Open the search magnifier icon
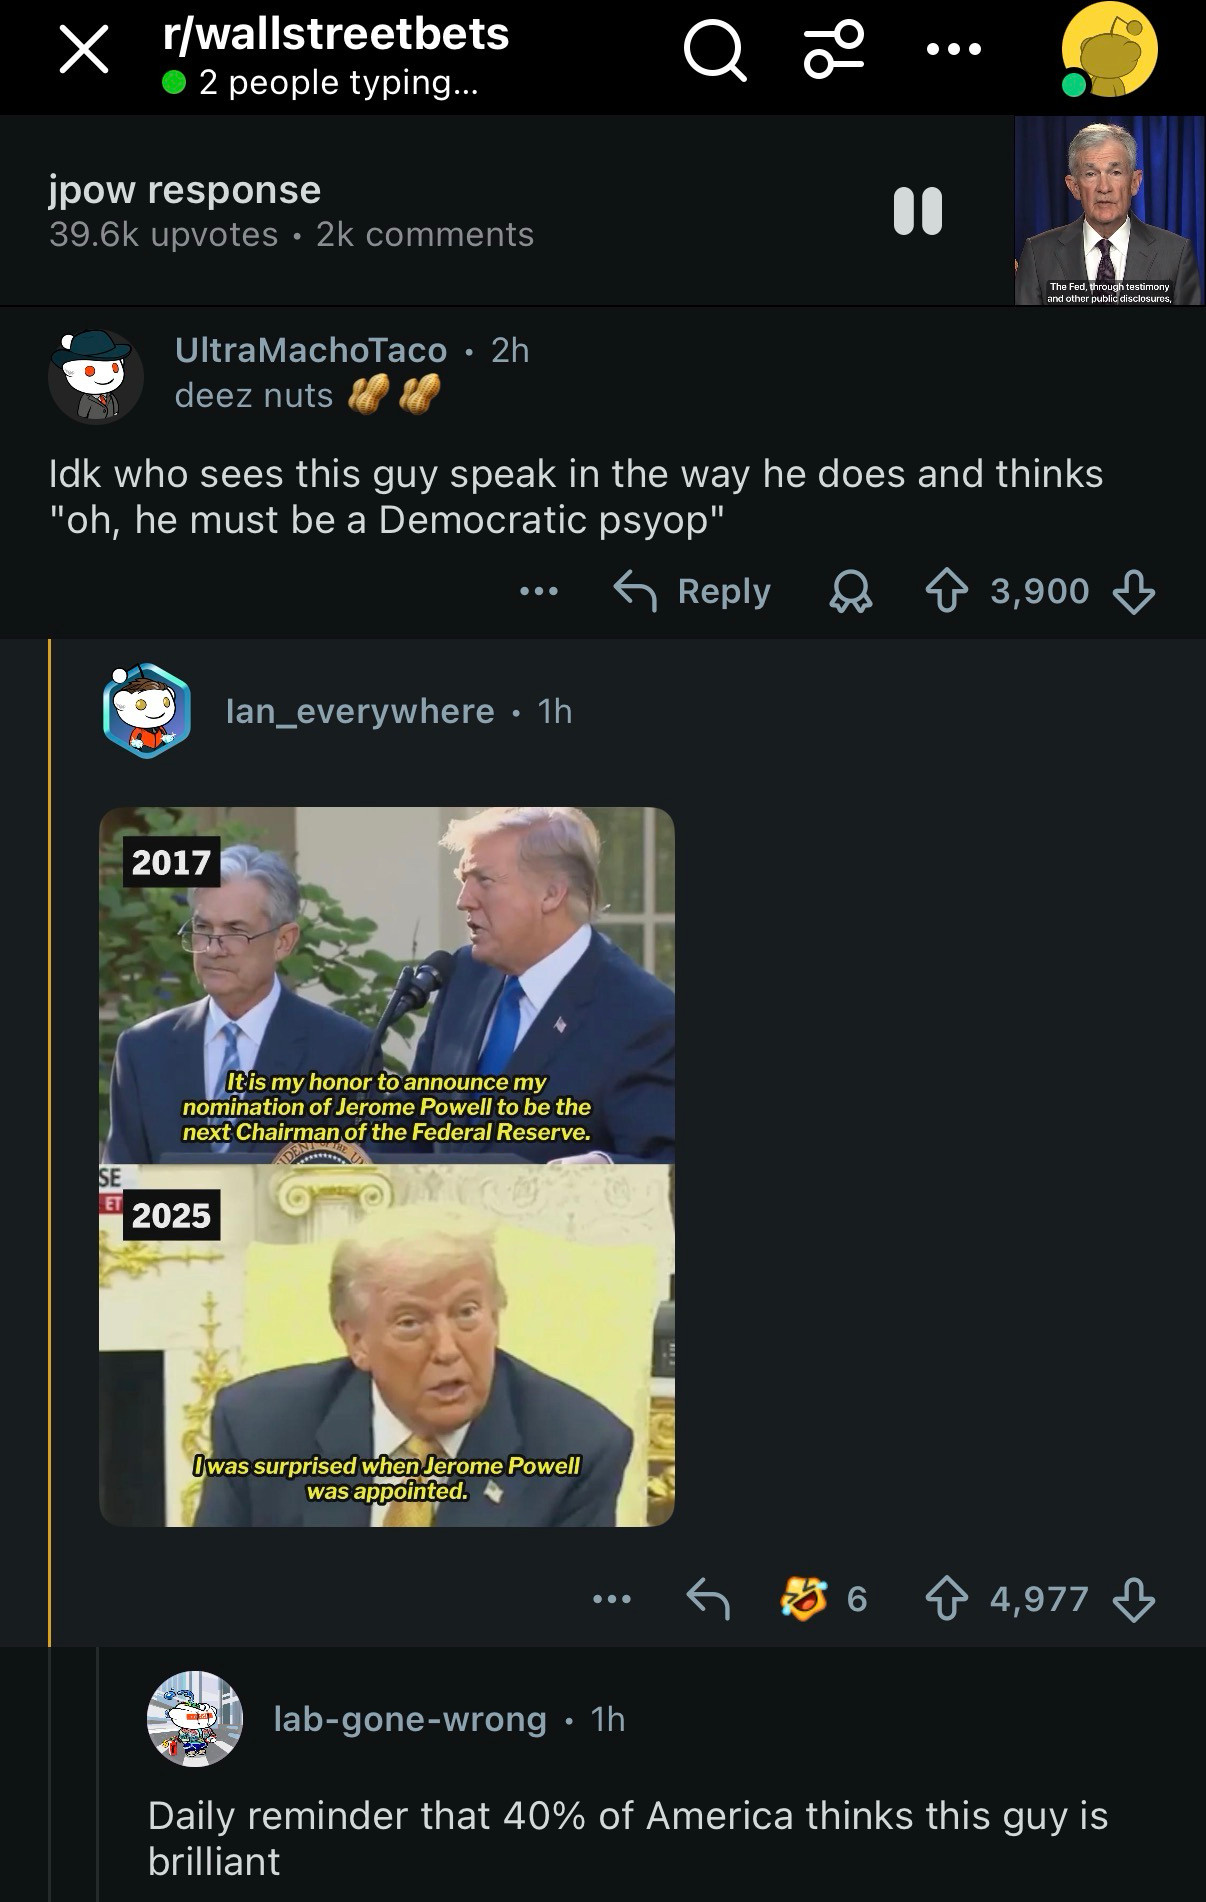 pyautogui.click(x=715, y=50)
